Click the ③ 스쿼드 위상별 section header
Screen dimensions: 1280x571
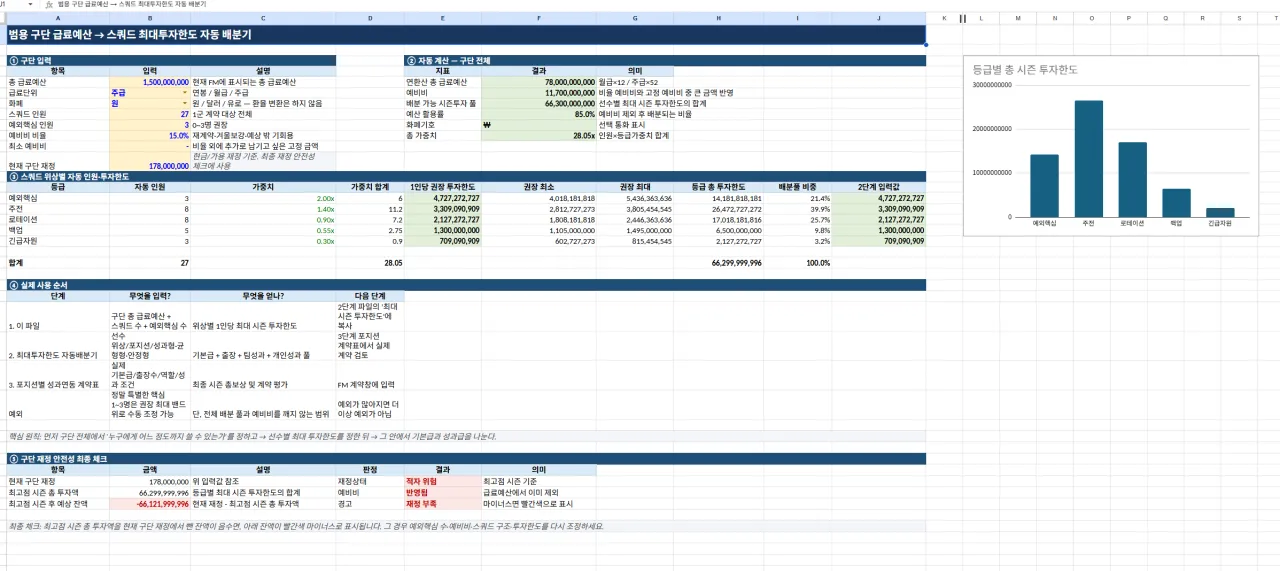click(466, 176)
